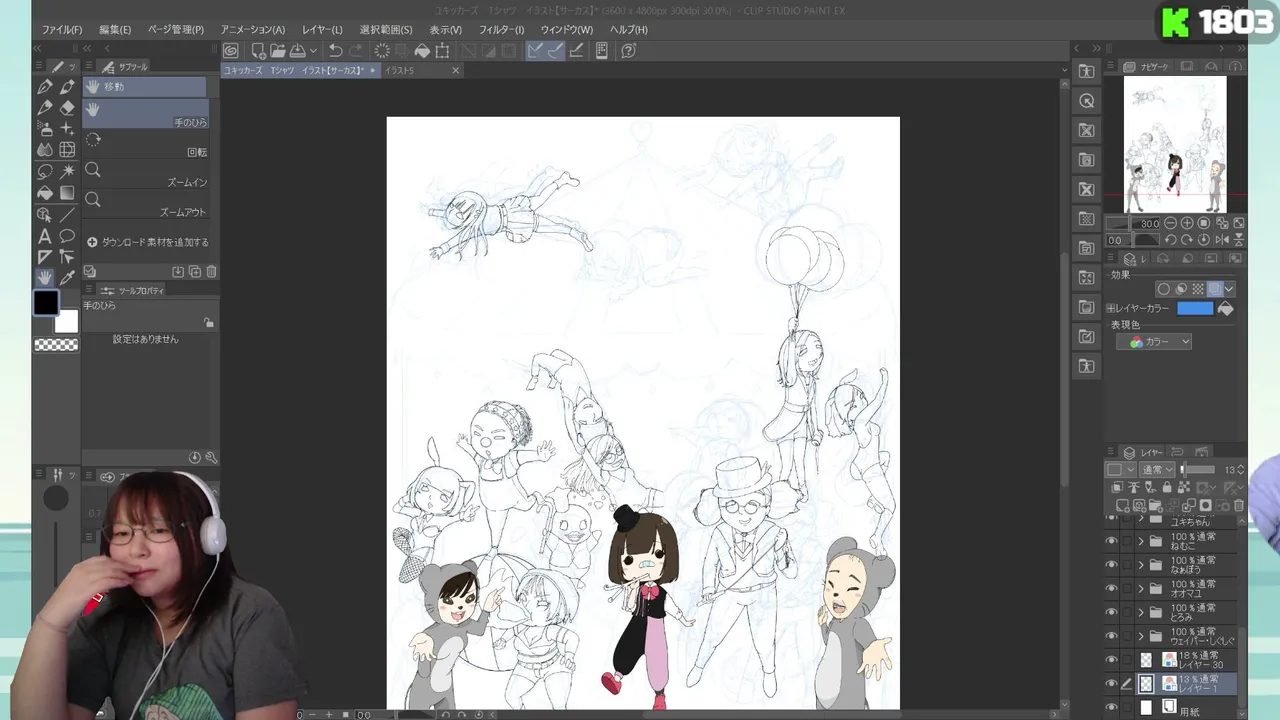Viewport: 1280px width, 720px height.
Task: Open the effect options dropdown arrow
Action: tap(1229, 289)
